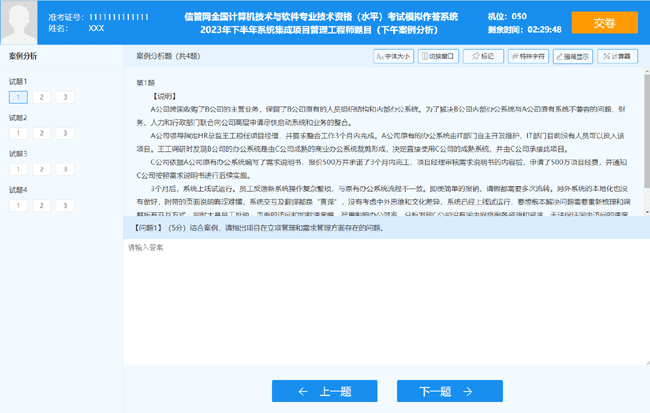The width and height of the screenshot is (650, 413).
Task: Jump to sub-question 3 of 试题4
Action: (x=66, y=205)
